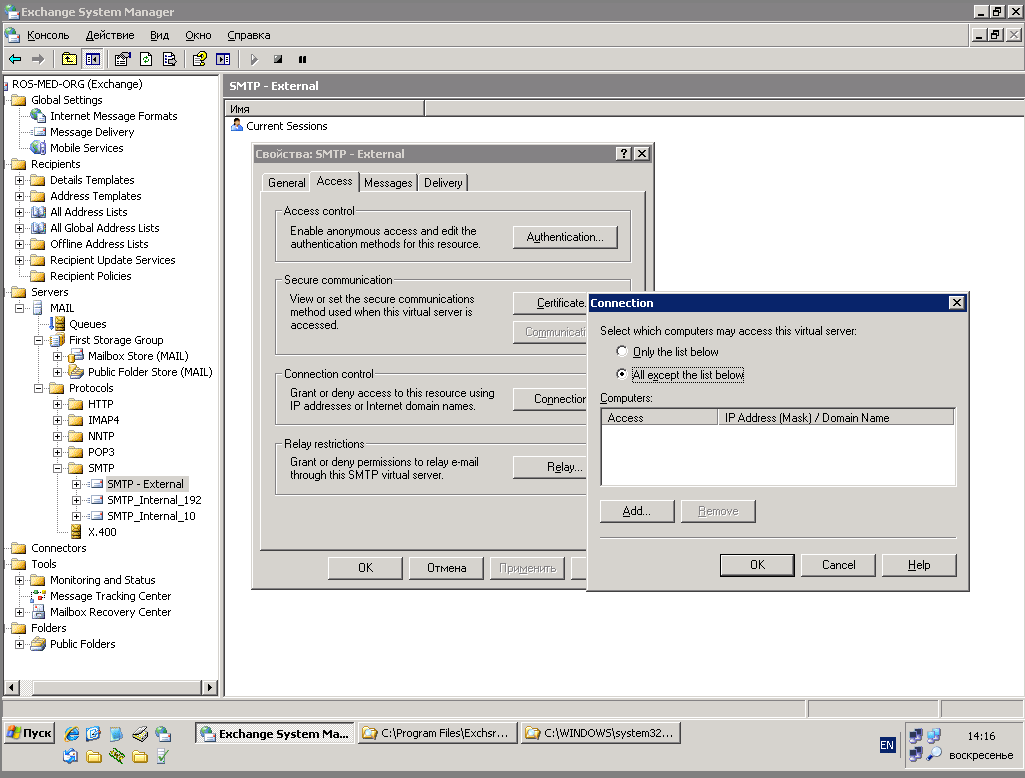1025x778 pixels.
Task: Select Message Delivery in the tree
Action: click(x=92, y=132)
